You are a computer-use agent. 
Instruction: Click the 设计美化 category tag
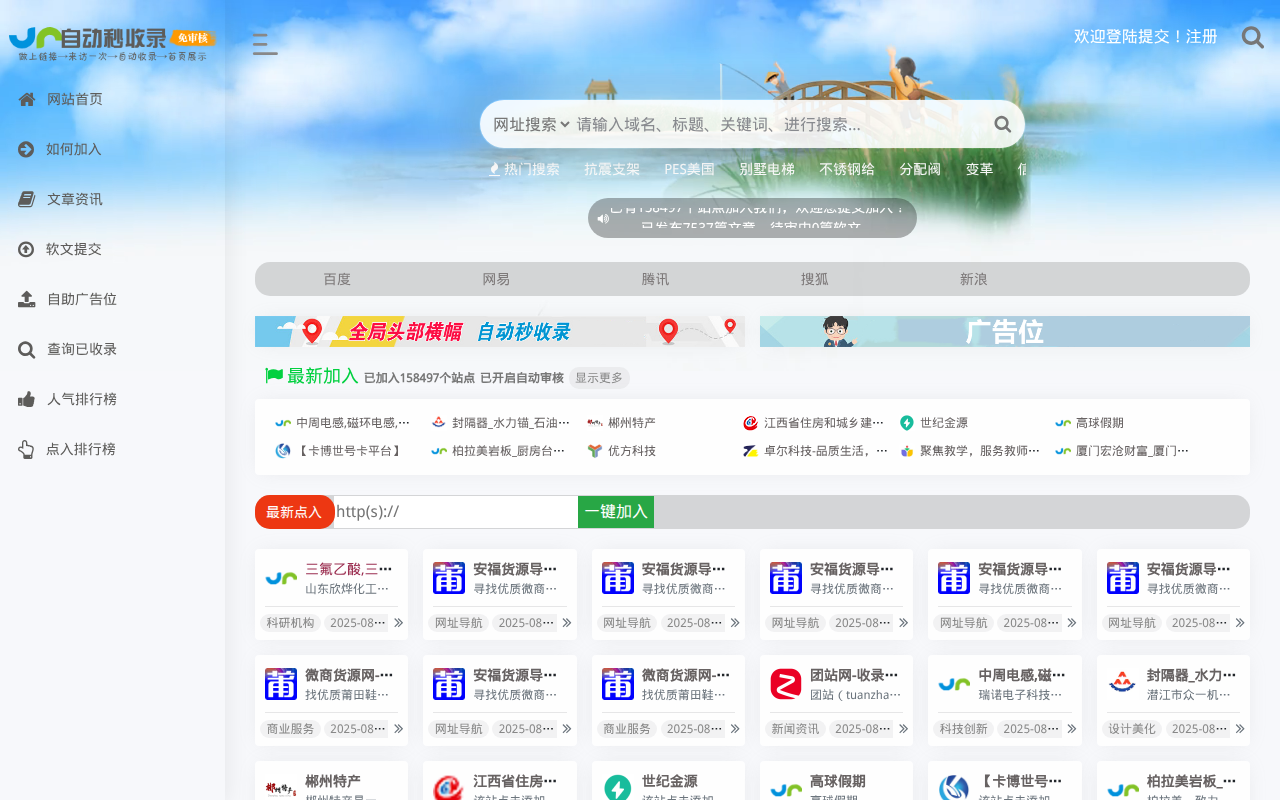click(1132, 729)
